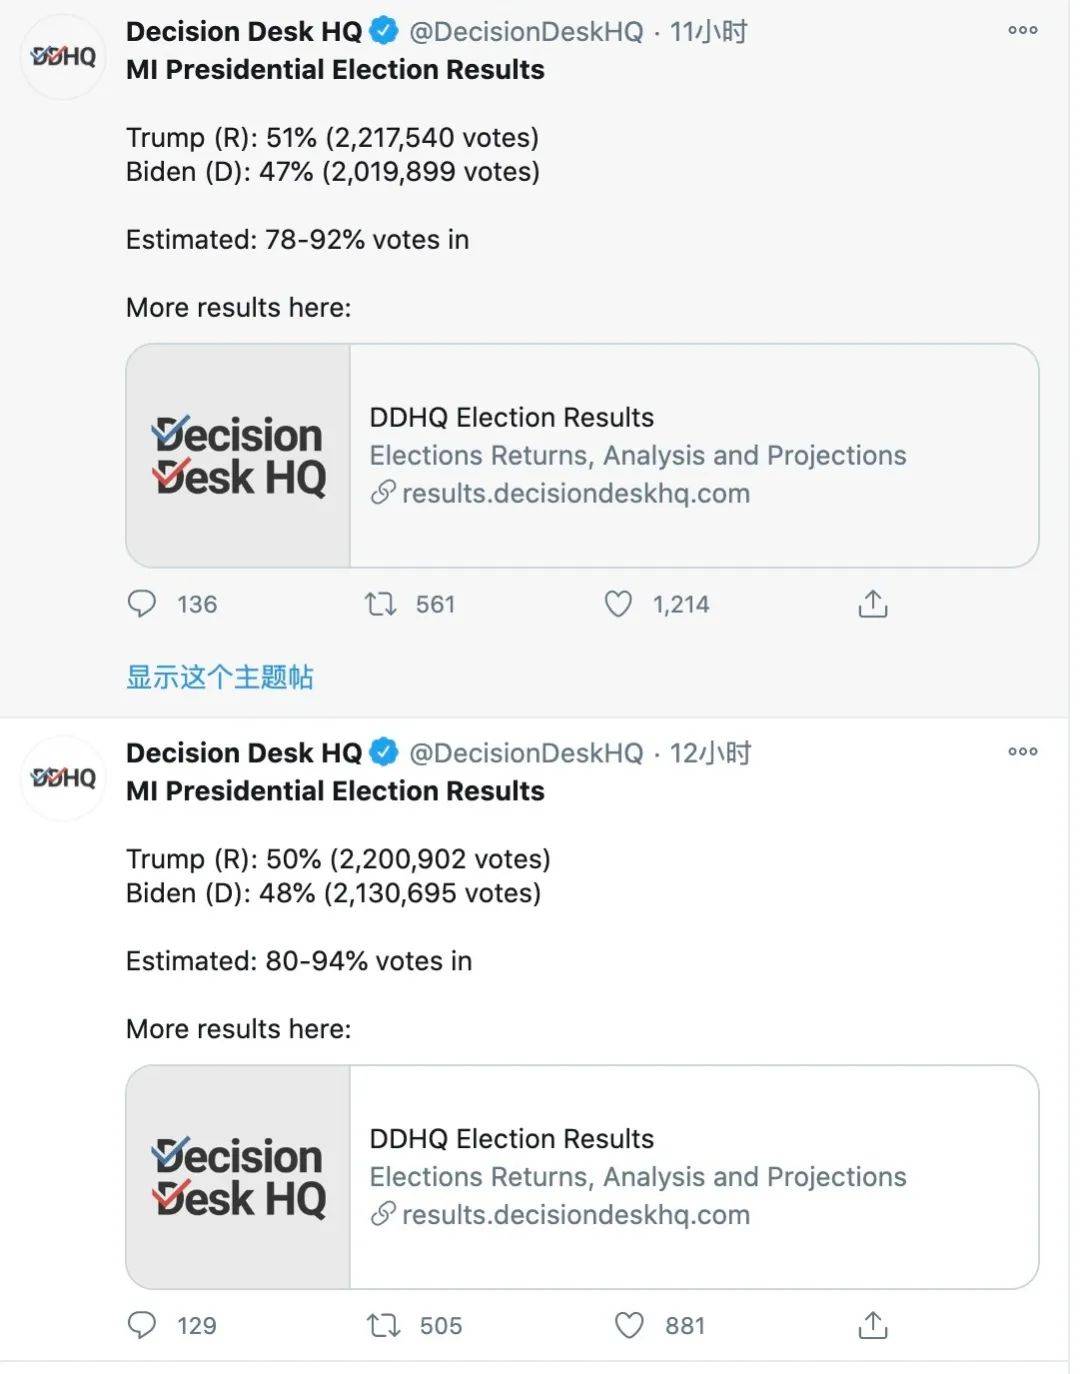
Task: Click the first tweet's DDHQ profile avatar
Action: [x=63, y=56]
